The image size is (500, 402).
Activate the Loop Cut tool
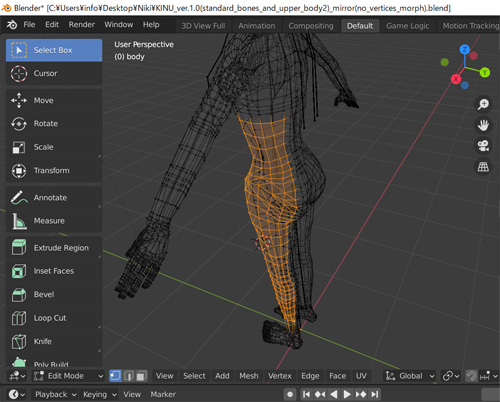(54, 318)
